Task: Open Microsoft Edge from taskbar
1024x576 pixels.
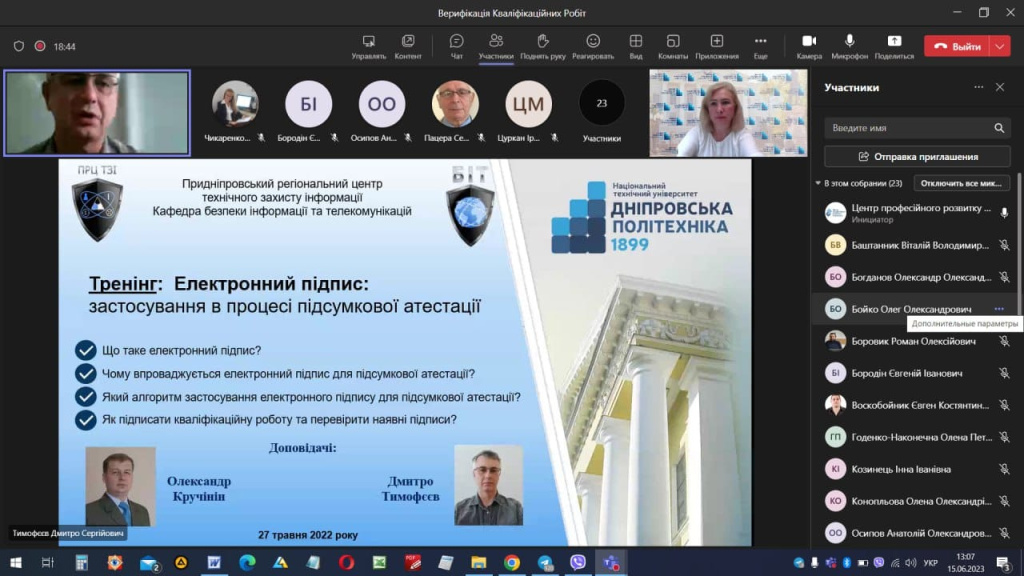Action: [247, 562]
